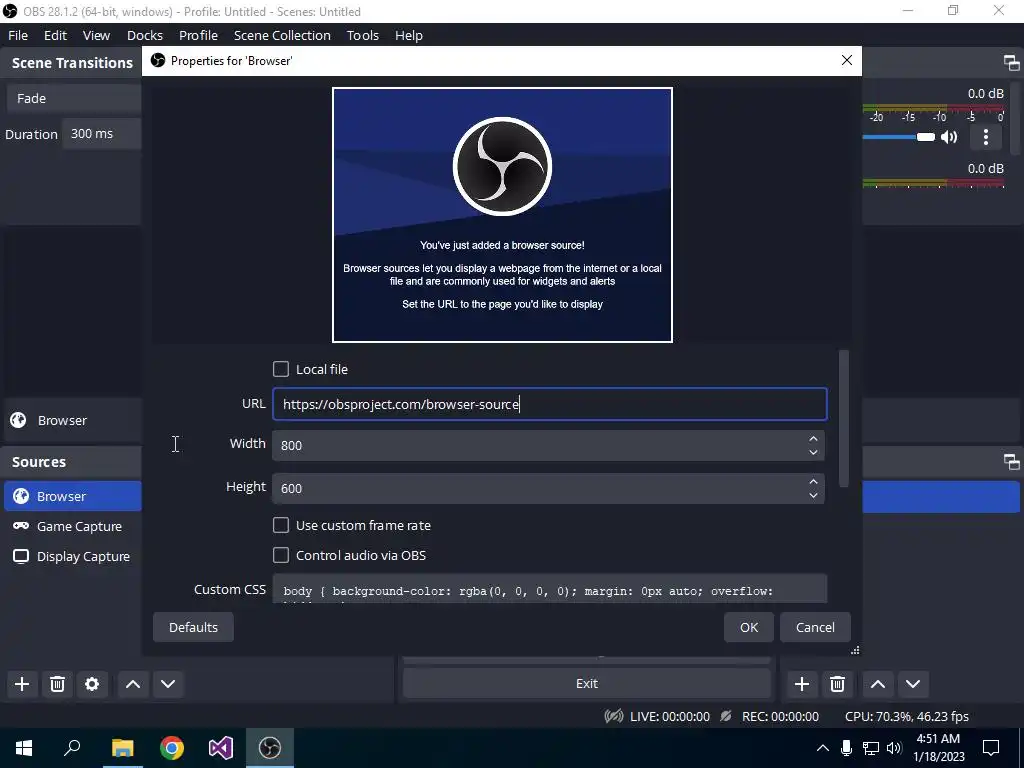Close the Properties for 'Browser' dialog

(847, 60)
